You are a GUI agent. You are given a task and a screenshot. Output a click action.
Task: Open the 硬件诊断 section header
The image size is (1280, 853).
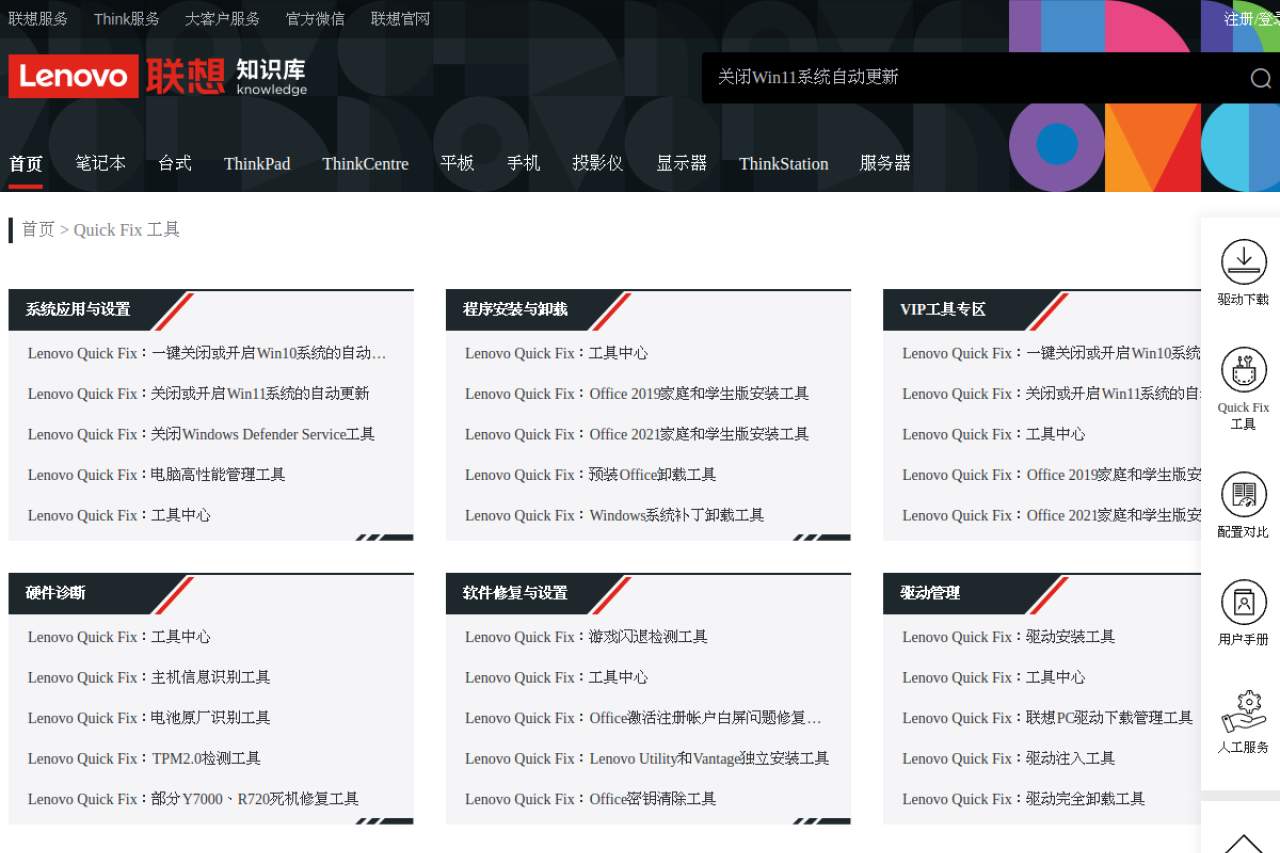[x=56, y=593]
